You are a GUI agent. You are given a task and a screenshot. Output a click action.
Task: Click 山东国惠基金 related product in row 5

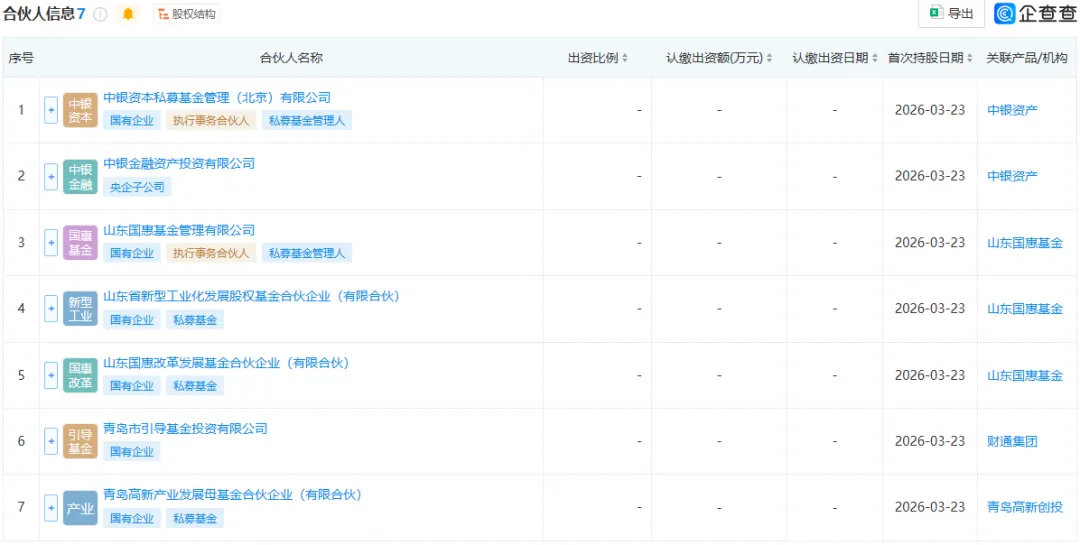point(1025,376)
